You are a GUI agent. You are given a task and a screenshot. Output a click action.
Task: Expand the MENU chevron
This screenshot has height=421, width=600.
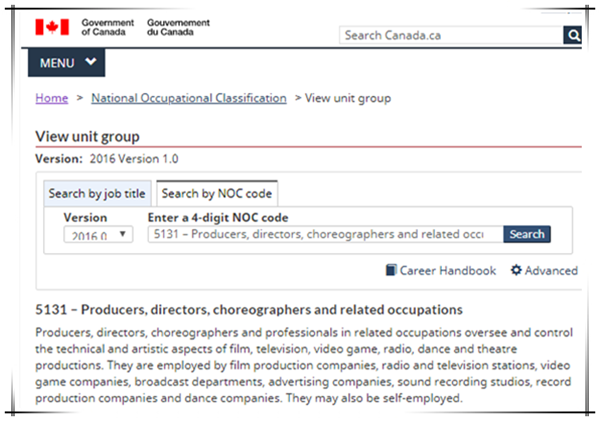click(x=91, y=62)
